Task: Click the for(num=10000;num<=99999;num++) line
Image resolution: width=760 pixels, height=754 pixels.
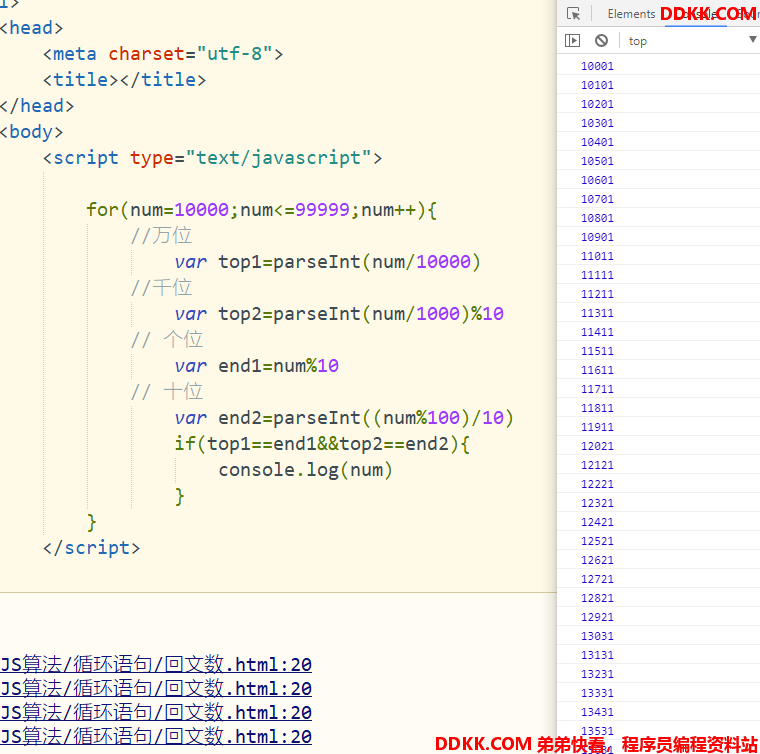Action: pyautogui.click(x=262, y=210)
